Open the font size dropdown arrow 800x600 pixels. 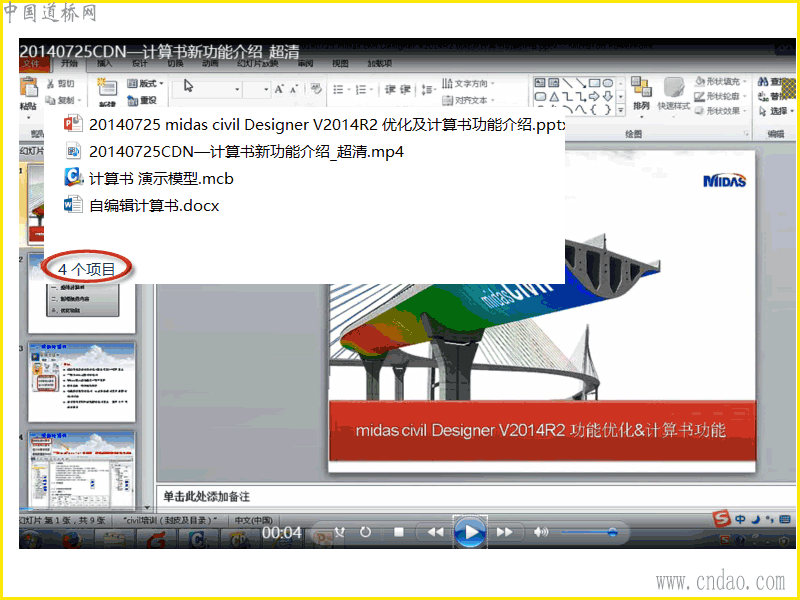tap(266, 89)
